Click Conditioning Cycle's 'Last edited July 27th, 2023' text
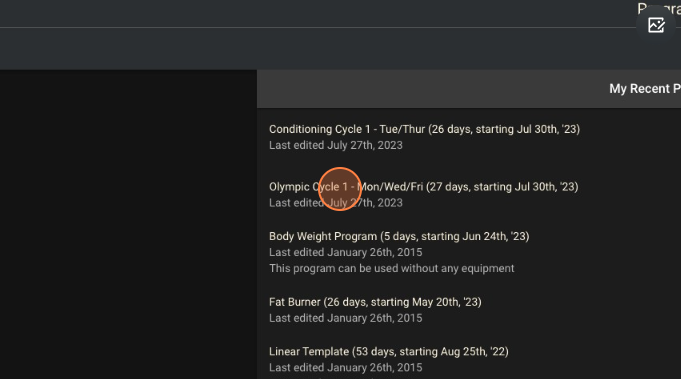681x379 pixels. pos(336,145)
